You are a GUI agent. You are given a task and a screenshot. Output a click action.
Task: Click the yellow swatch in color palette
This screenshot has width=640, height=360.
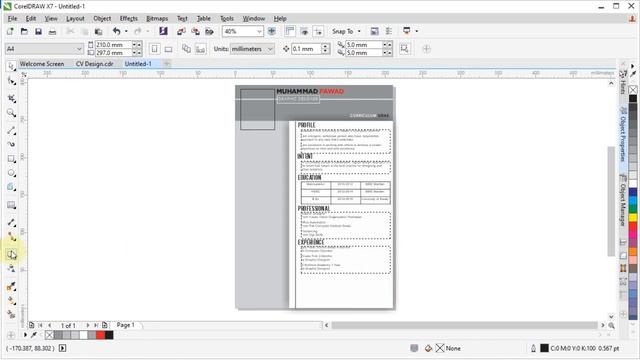(x=633, y=218)
